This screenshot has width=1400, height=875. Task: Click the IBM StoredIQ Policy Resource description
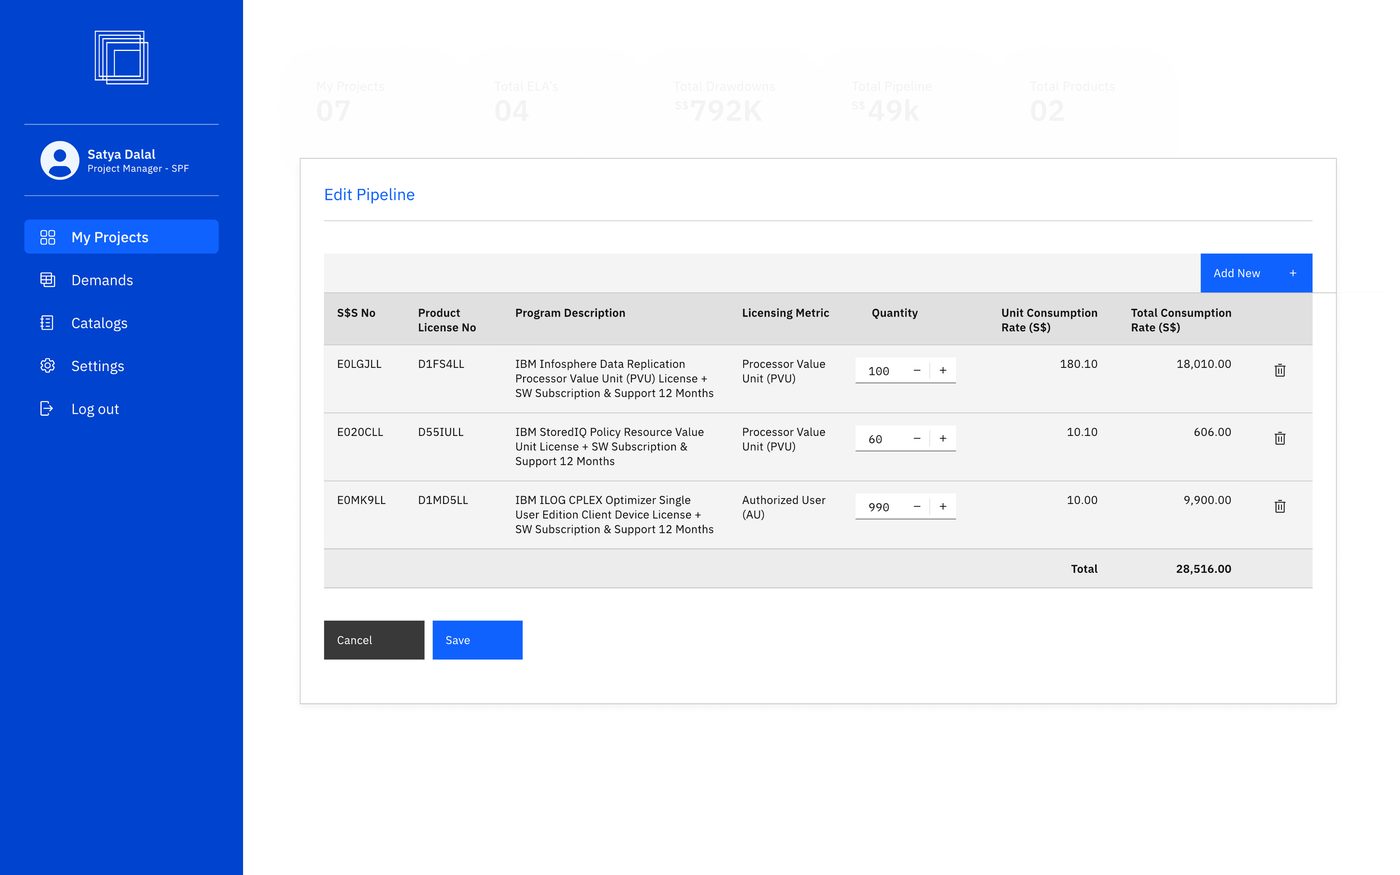(x=610, y=447)
